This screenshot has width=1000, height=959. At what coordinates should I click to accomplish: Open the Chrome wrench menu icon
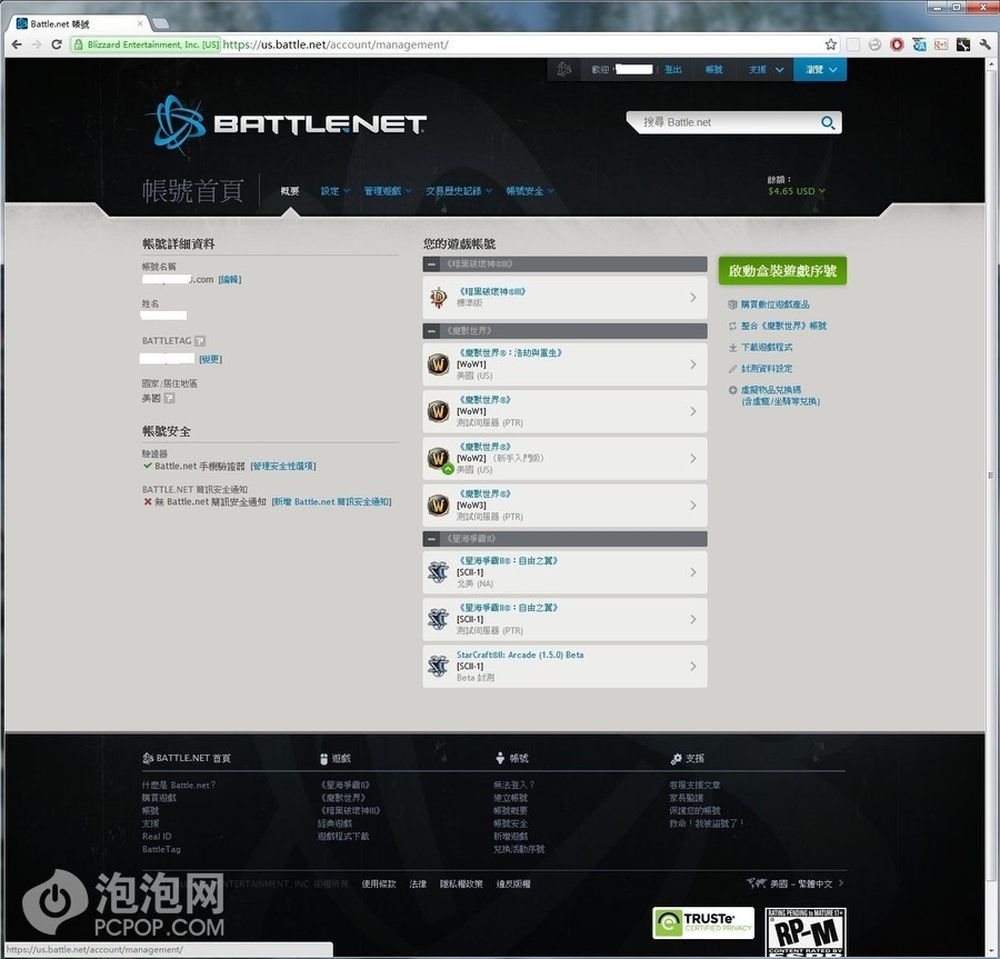(985, 45)
